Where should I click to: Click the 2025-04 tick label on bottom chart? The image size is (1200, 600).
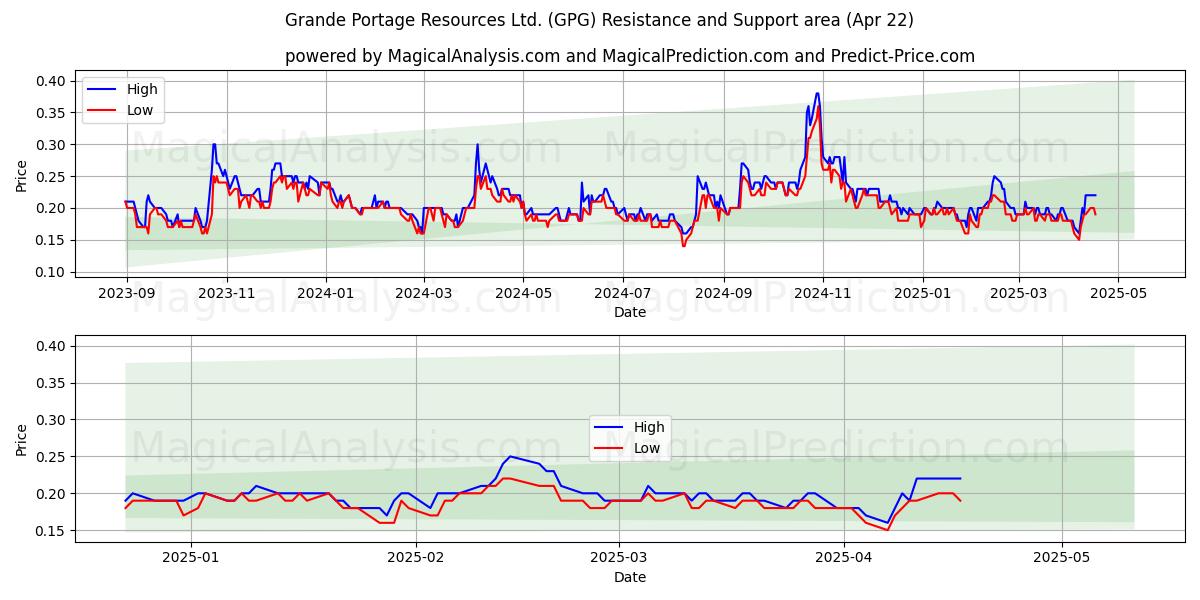tap(844, 559)
